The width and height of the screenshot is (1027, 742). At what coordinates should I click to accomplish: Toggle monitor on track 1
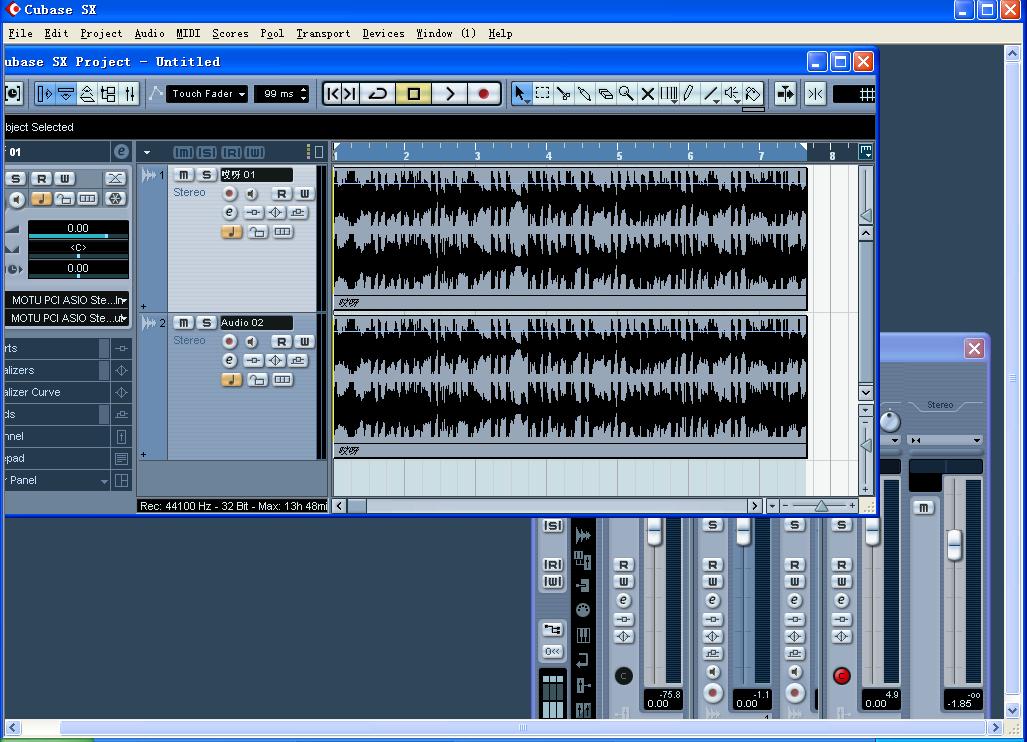pyautogui.click(x=252, y=193)
